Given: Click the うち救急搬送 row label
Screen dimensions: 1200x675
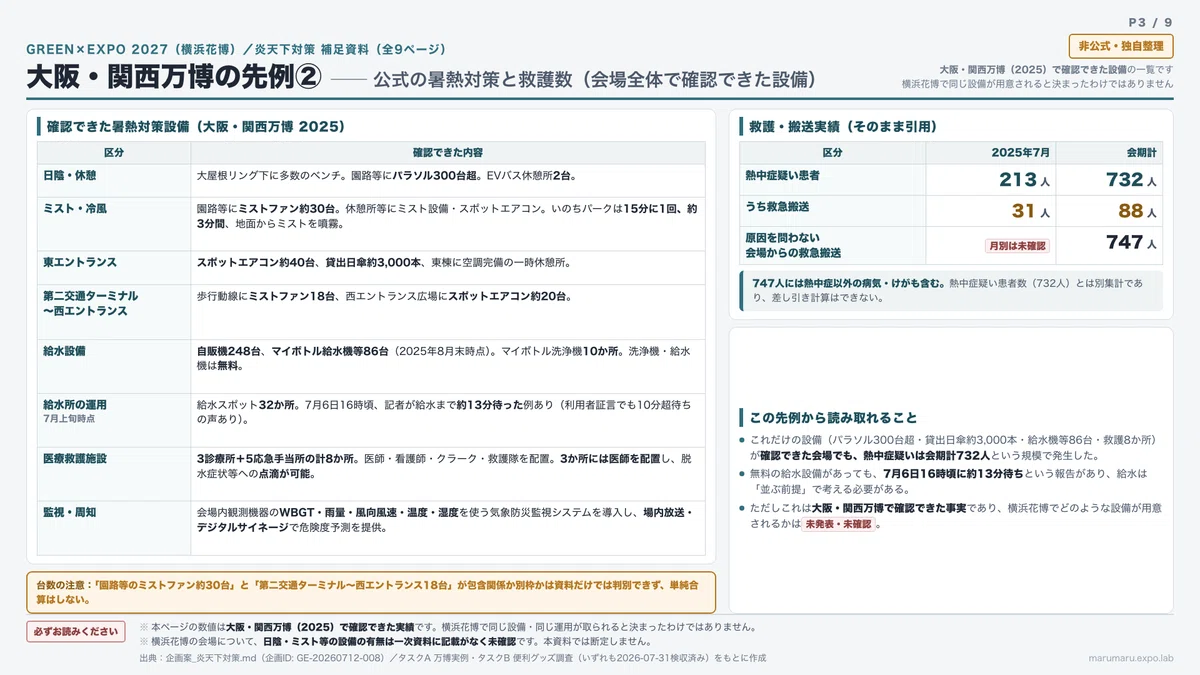Looking at the screenshot, I should (x=777, y=206).
